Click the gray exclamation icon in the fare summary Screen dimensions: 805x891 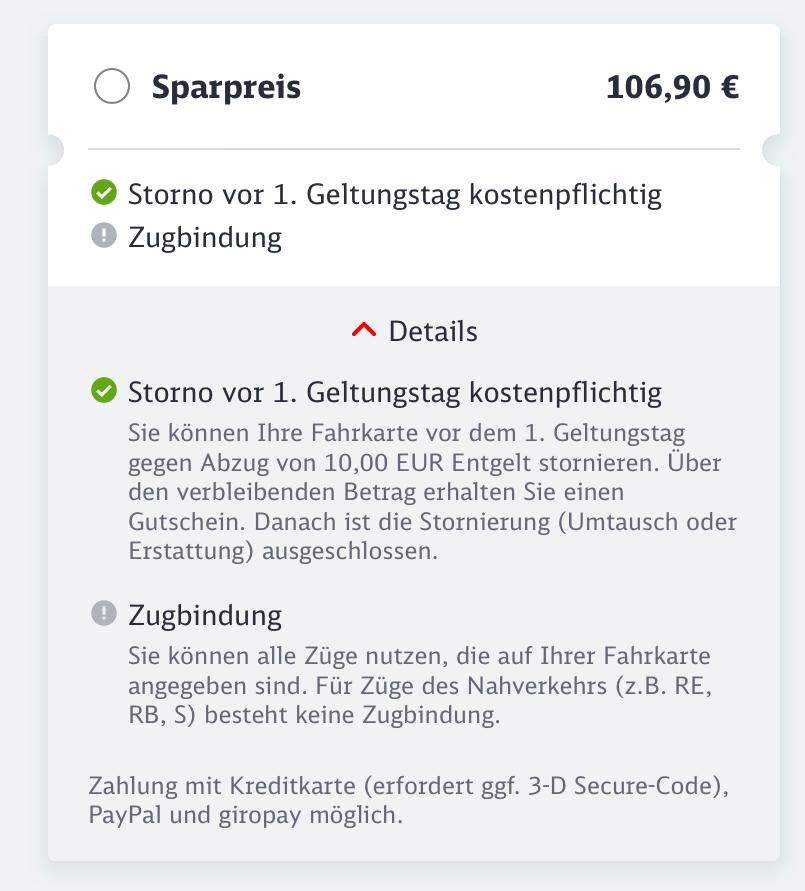(103, 237)
